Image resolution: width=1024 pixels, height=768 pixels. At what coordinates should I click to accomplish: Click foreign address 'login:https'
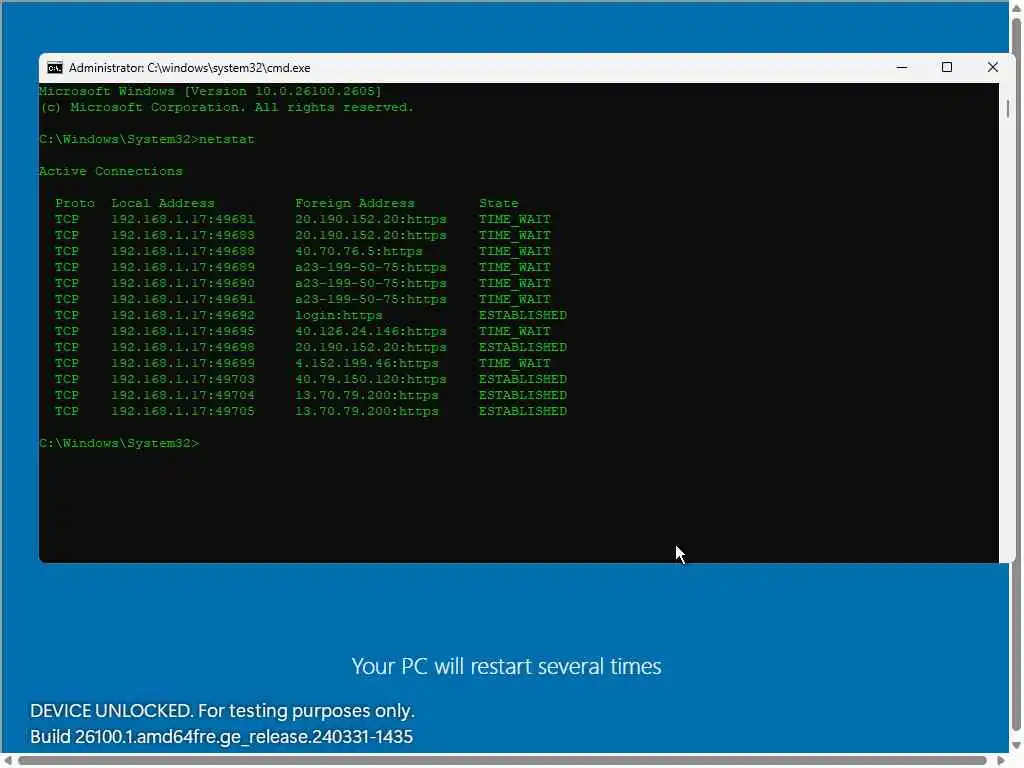pyautogui.click(x=339, y=315)
